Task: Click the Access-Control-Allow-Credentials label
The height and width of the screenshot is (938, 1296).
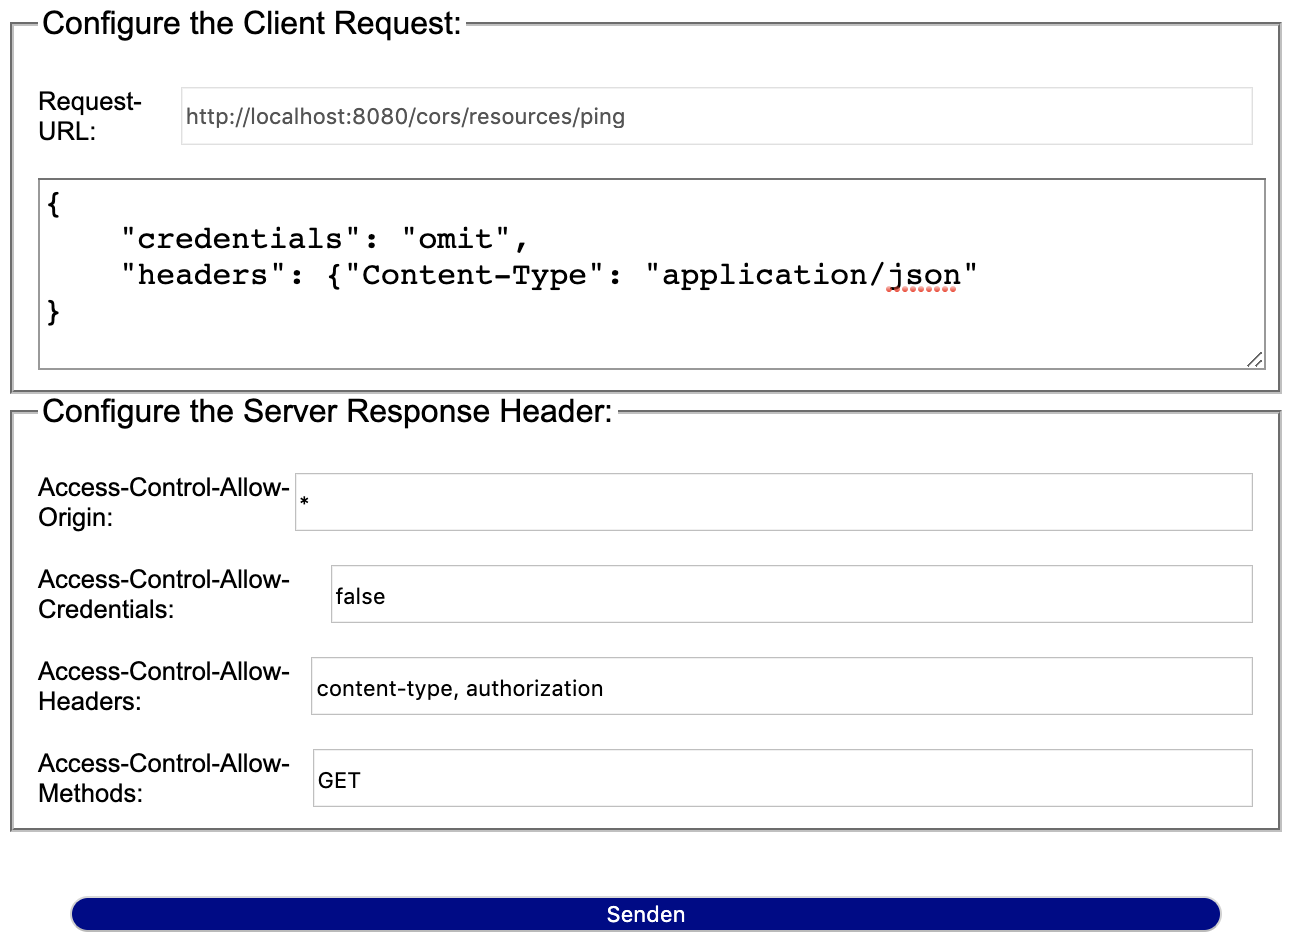Action: pyautogui.click(x=163, y=594)
